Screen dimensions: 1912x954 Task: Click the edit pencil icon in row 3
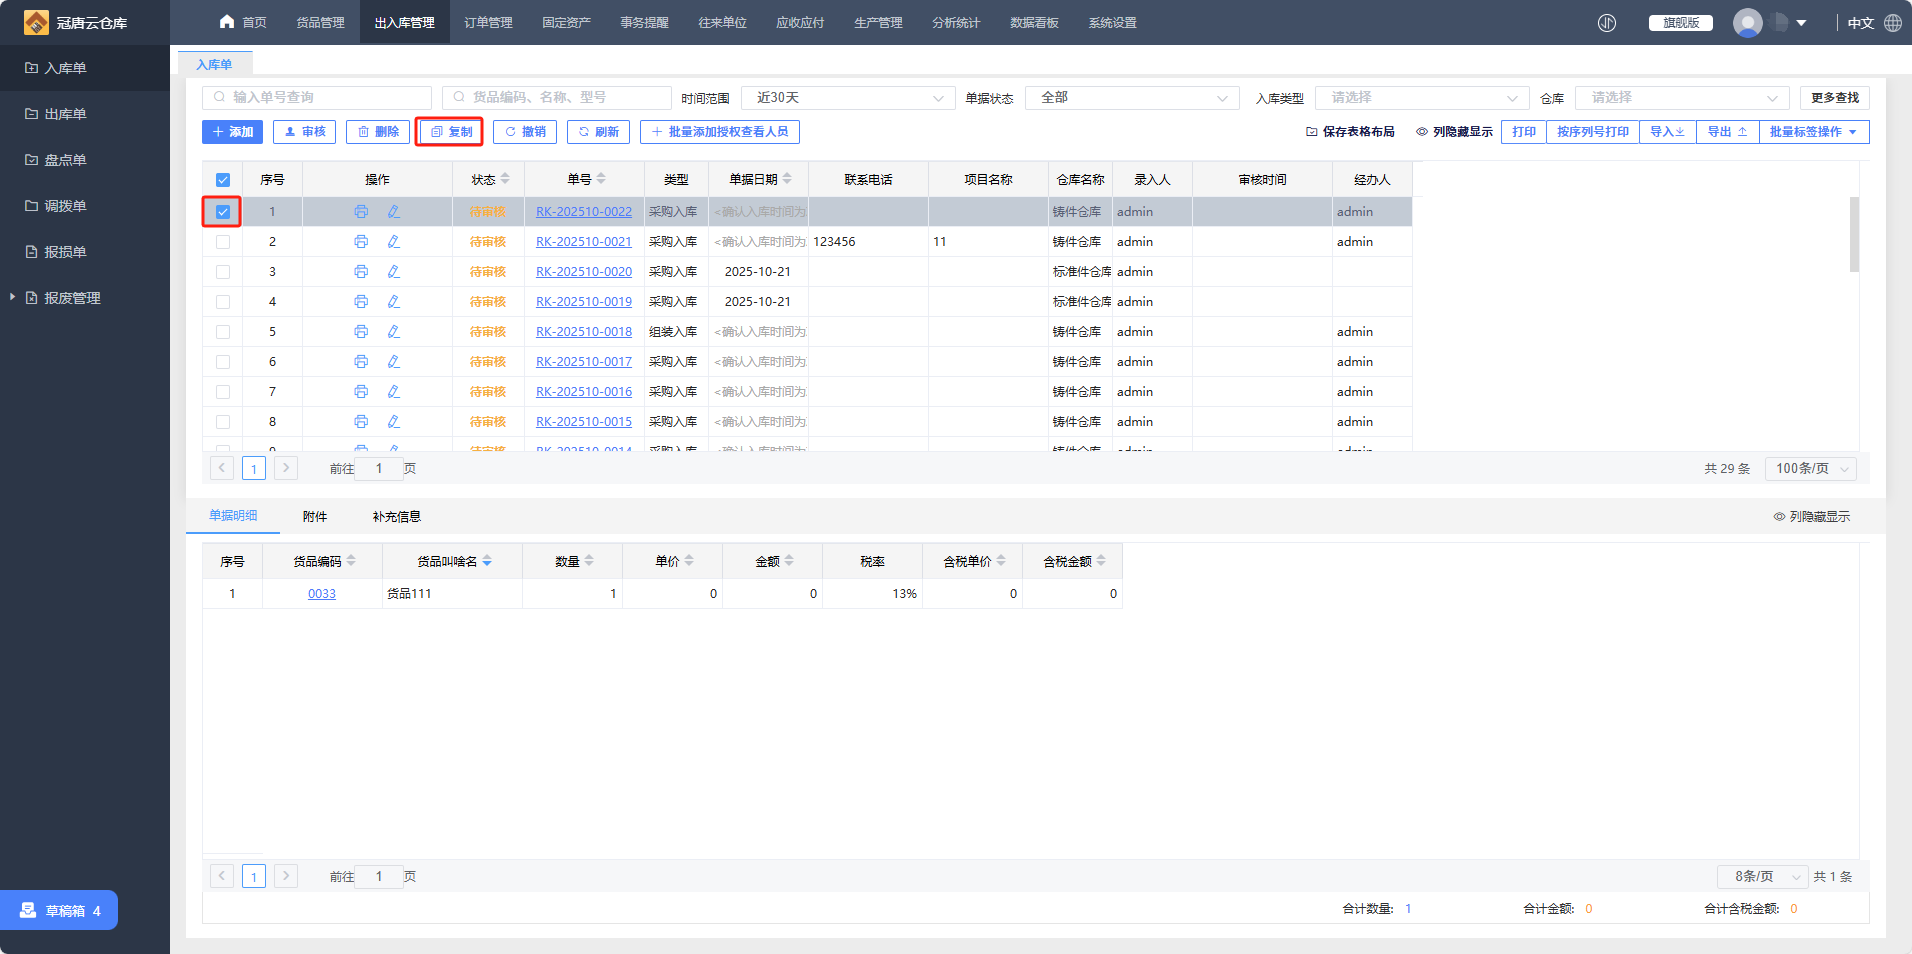(393, 272)
